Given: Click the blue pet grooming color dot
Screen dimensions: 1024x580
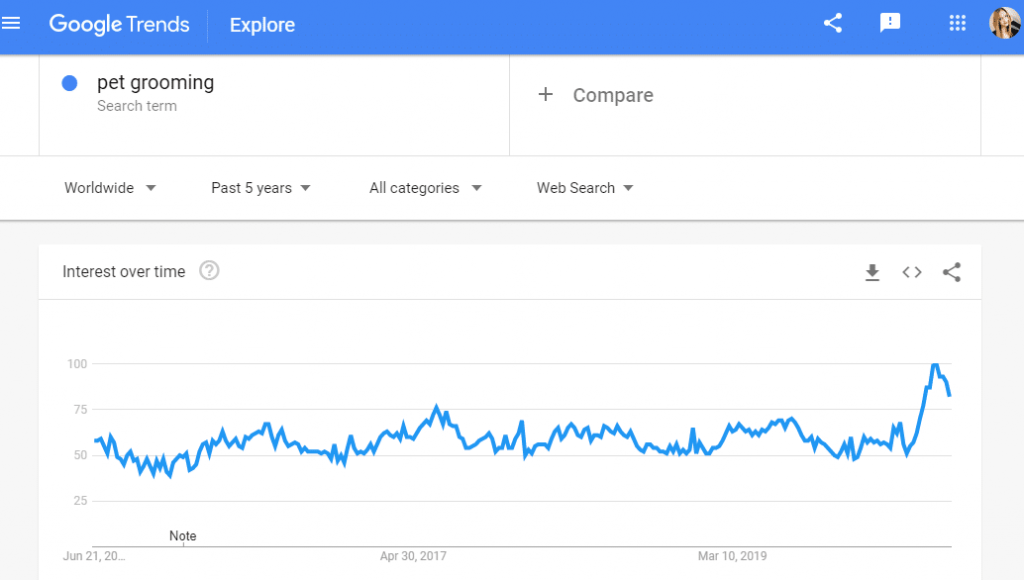Looking at the screenshot, I should click(70, 83).
